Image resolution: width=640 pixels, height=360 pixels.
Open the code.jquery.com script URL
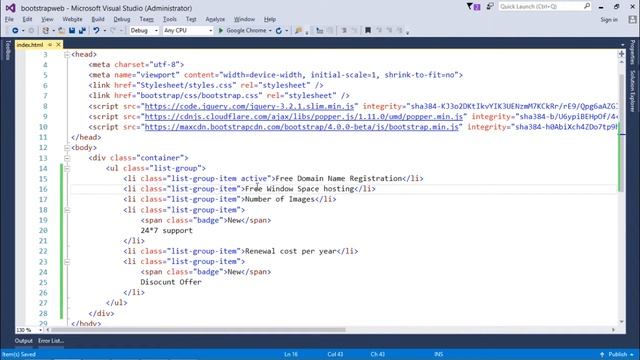[249, 106]
